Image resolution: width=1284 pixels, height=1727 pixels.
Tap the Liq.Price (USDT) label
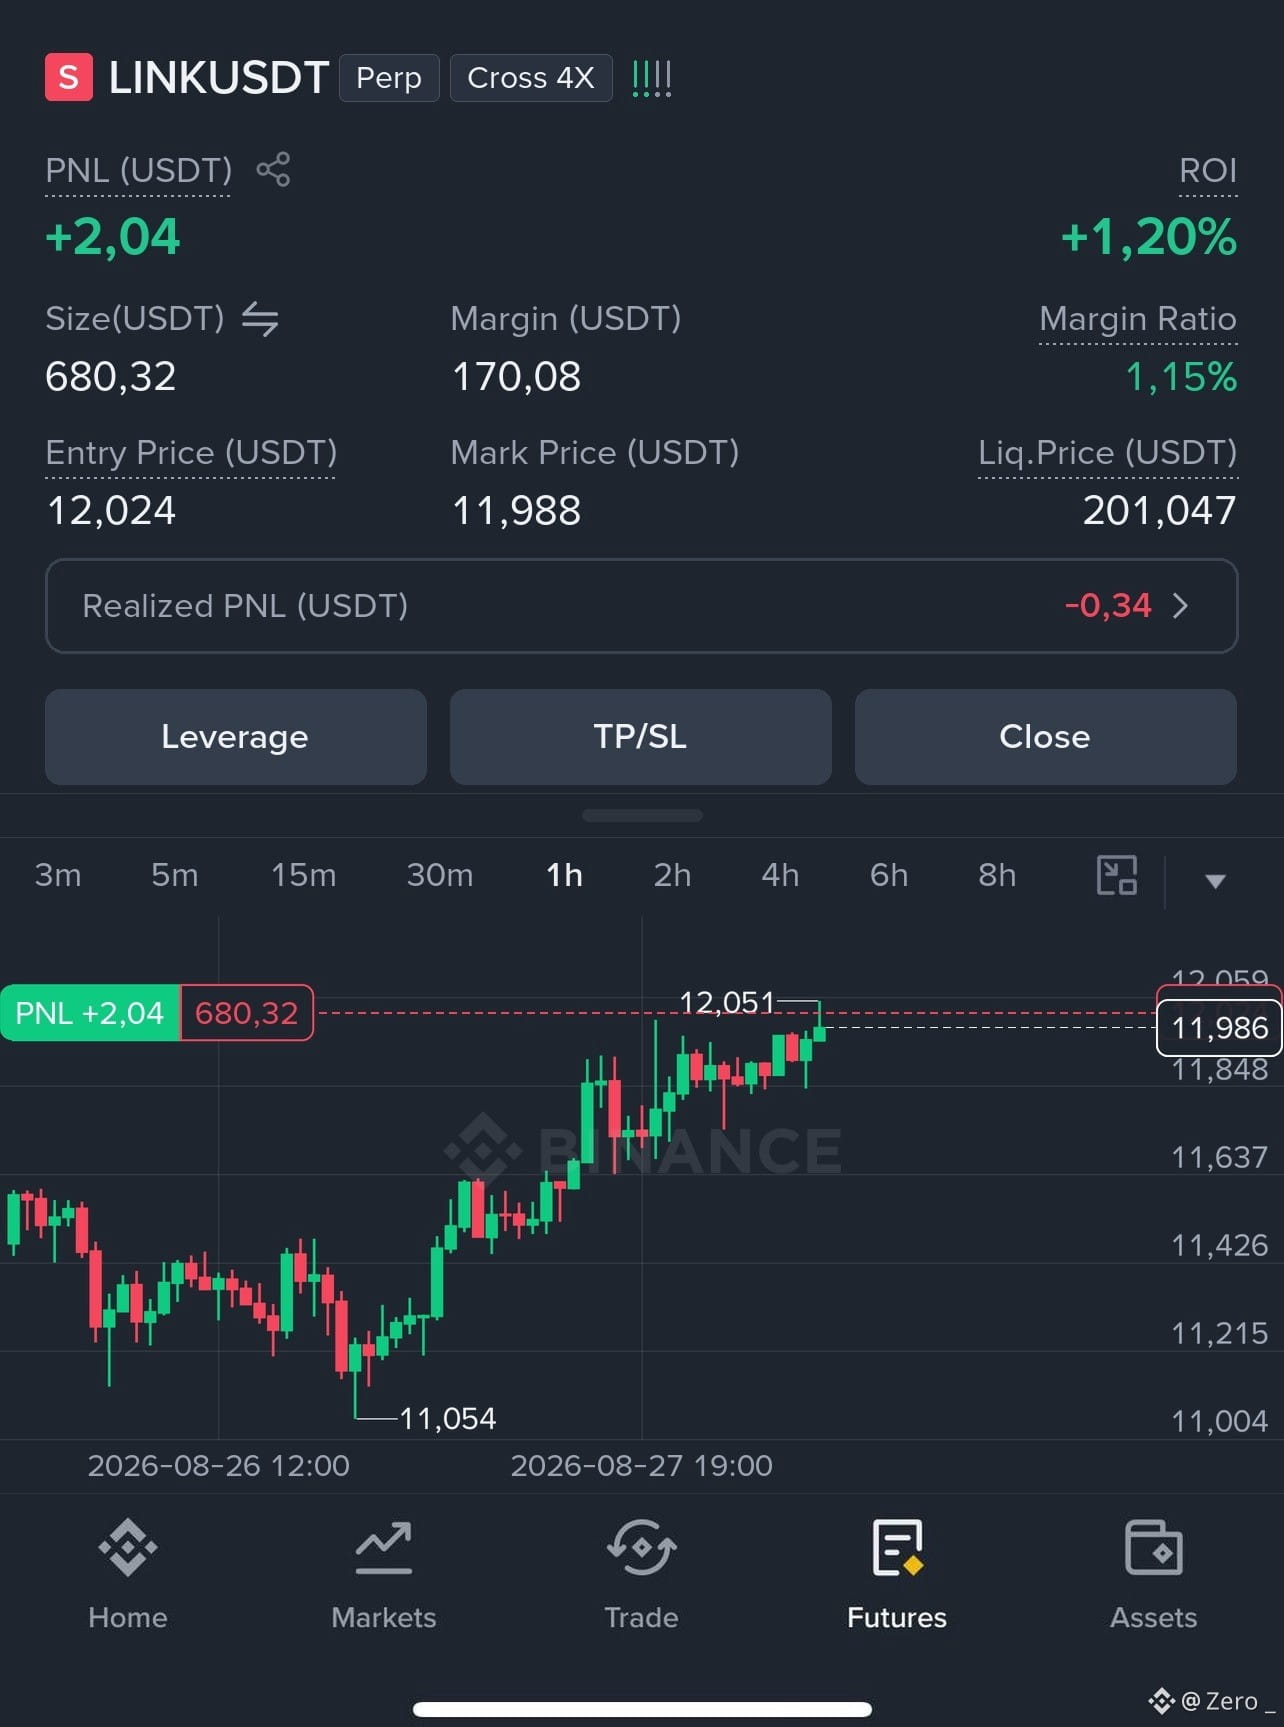1108,453
